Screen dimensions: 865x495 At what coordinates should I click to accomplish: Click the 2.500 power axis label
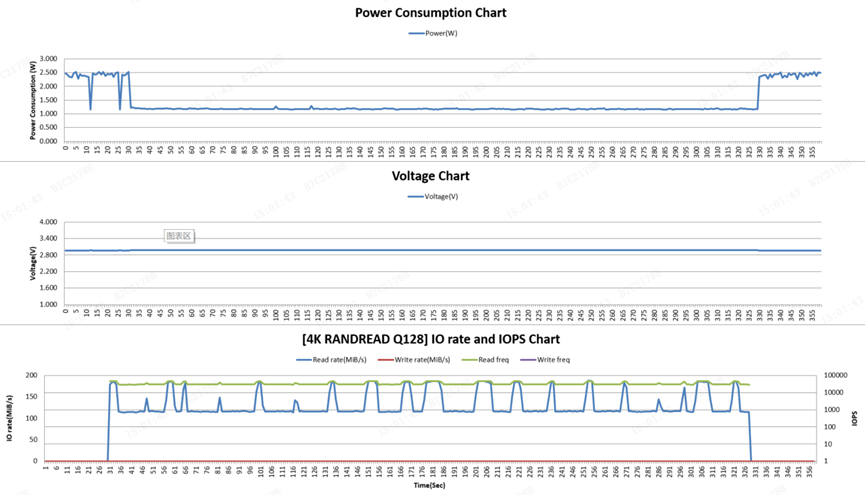pyautogui.click(x=49, y=72)
